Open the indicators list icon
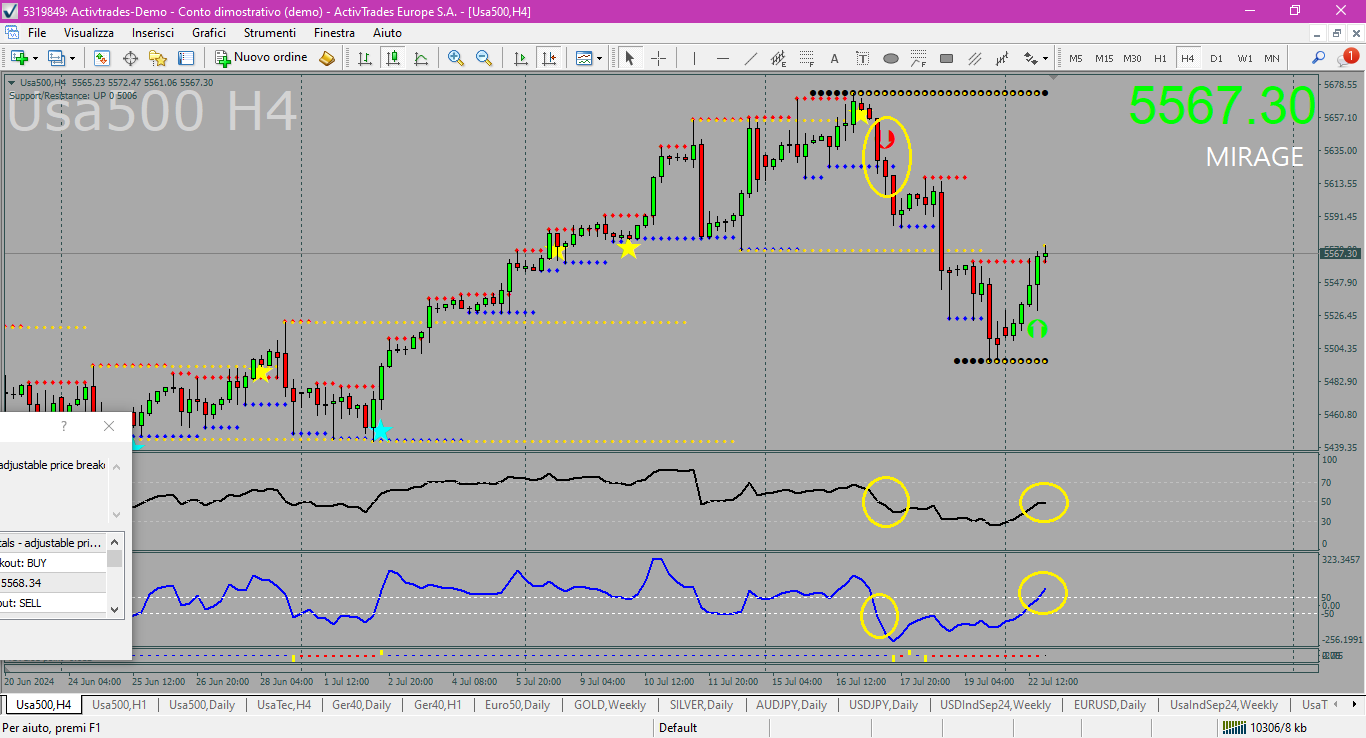Screen dimensions: 1366x738 tap(584, 58)
